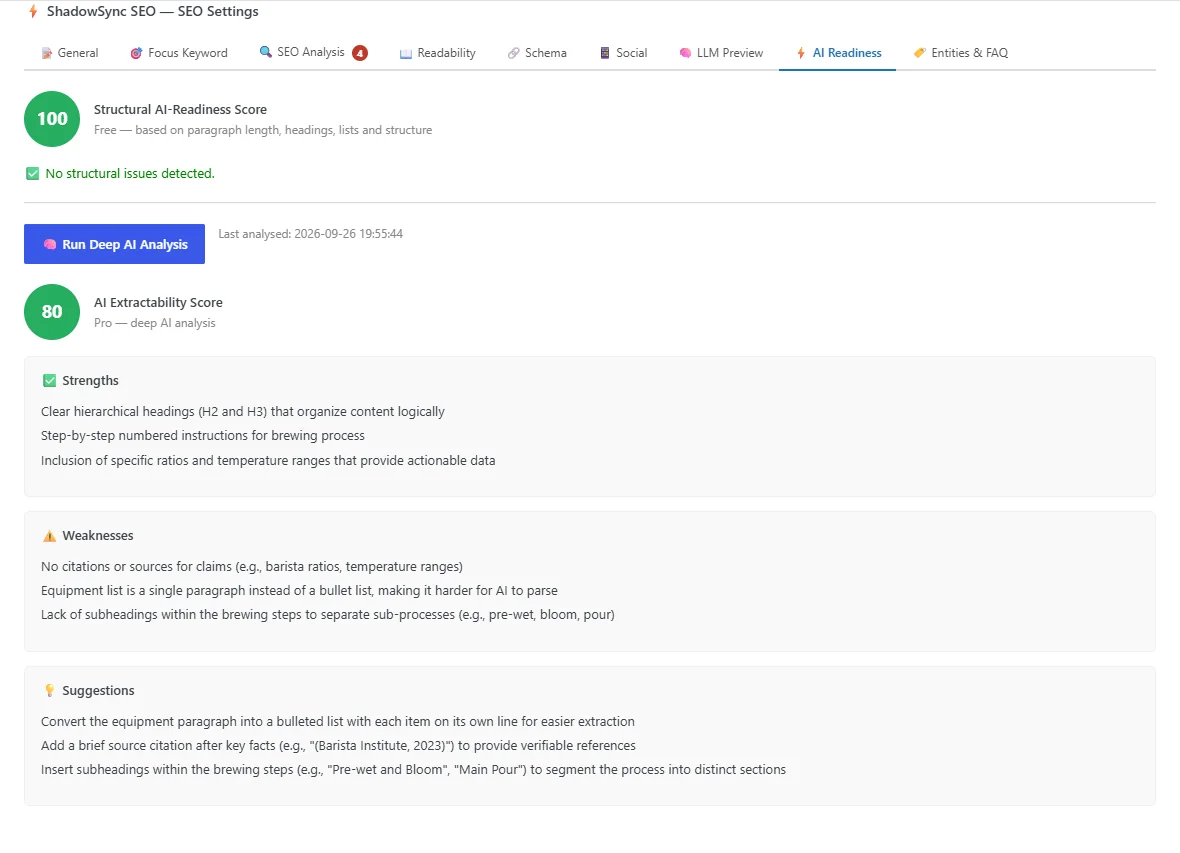Click 'Inclusion of specific ratios and temperature' line

pyautogui.click(x=268, y=460)
